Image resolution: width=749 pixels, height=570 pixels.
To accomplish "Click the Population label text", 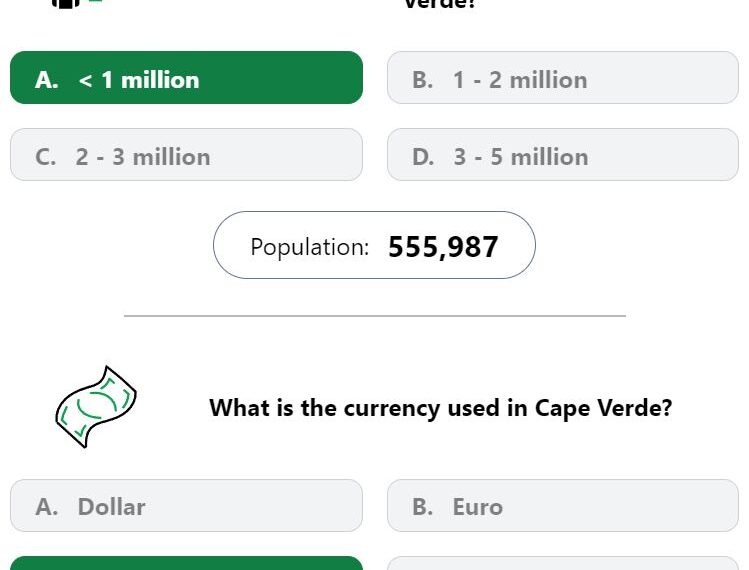I will (x=310, y=247).
